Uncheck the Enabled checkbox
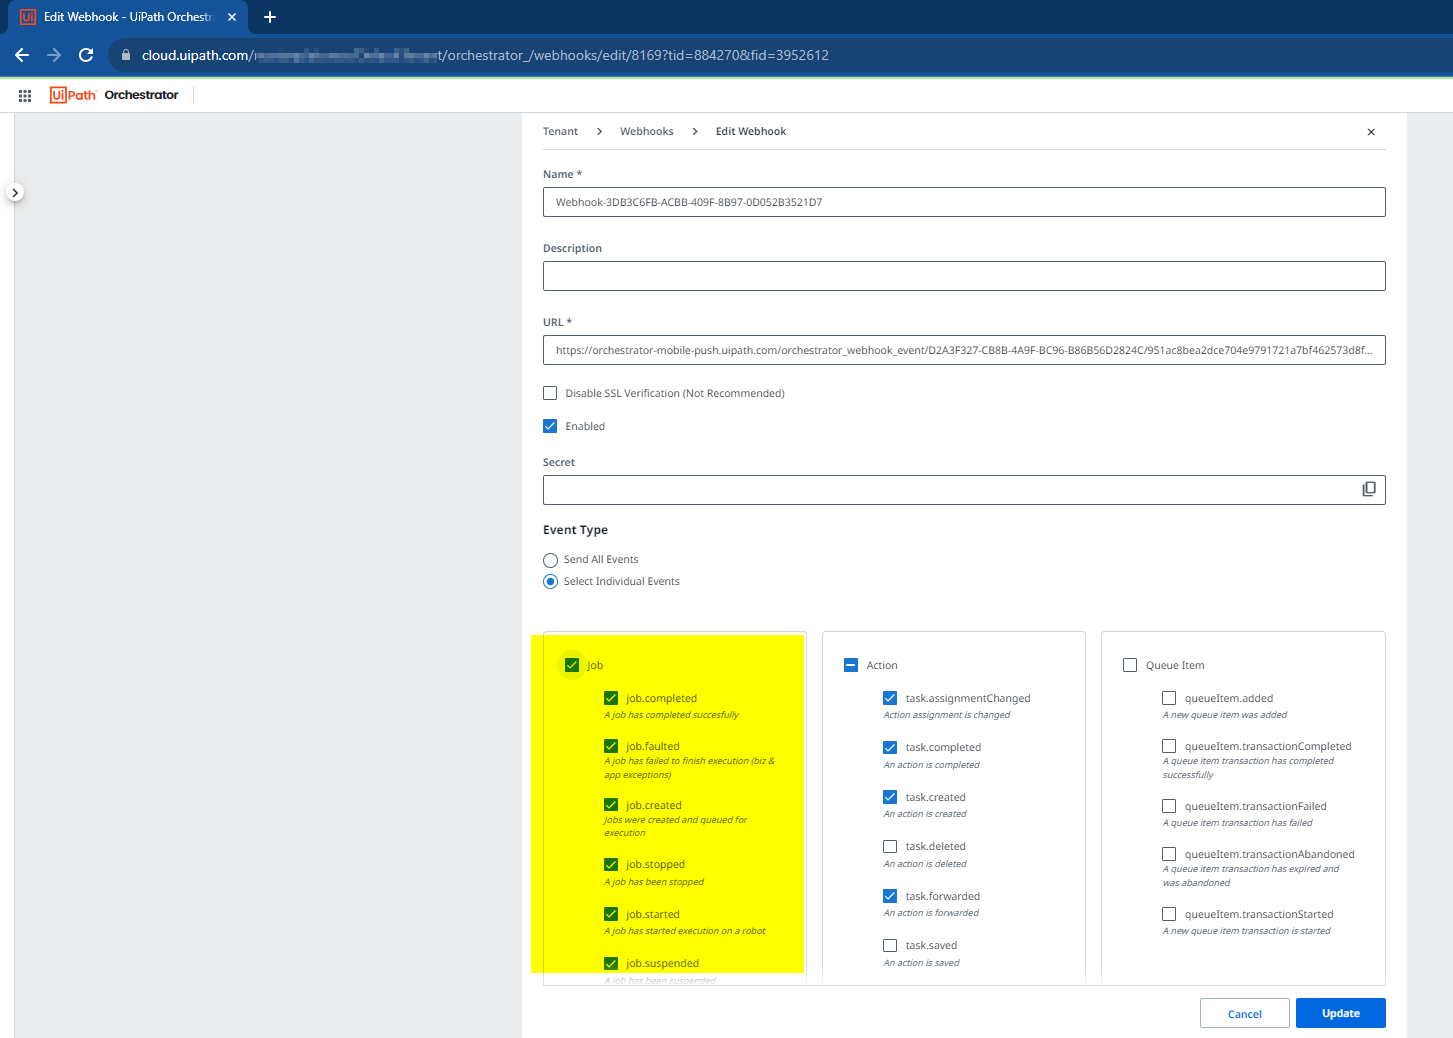This screenshot has height=1038, width=1453. click(x=550, y=426)
